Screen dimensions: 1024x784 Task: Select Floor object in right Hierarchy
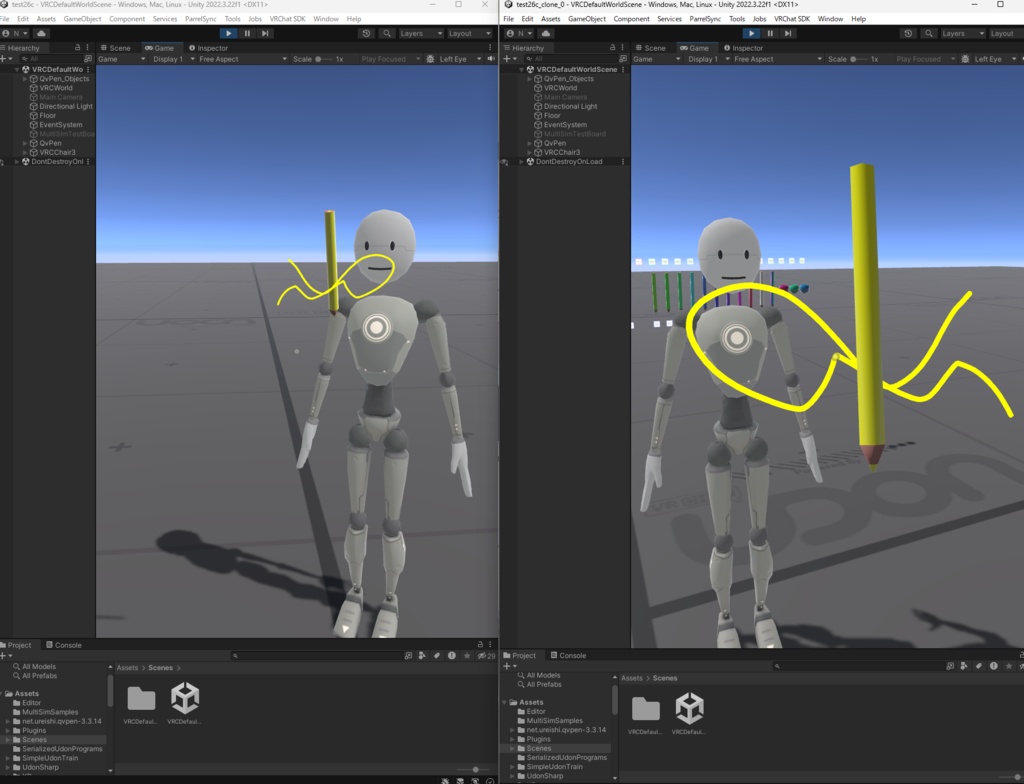coord(552,116)
